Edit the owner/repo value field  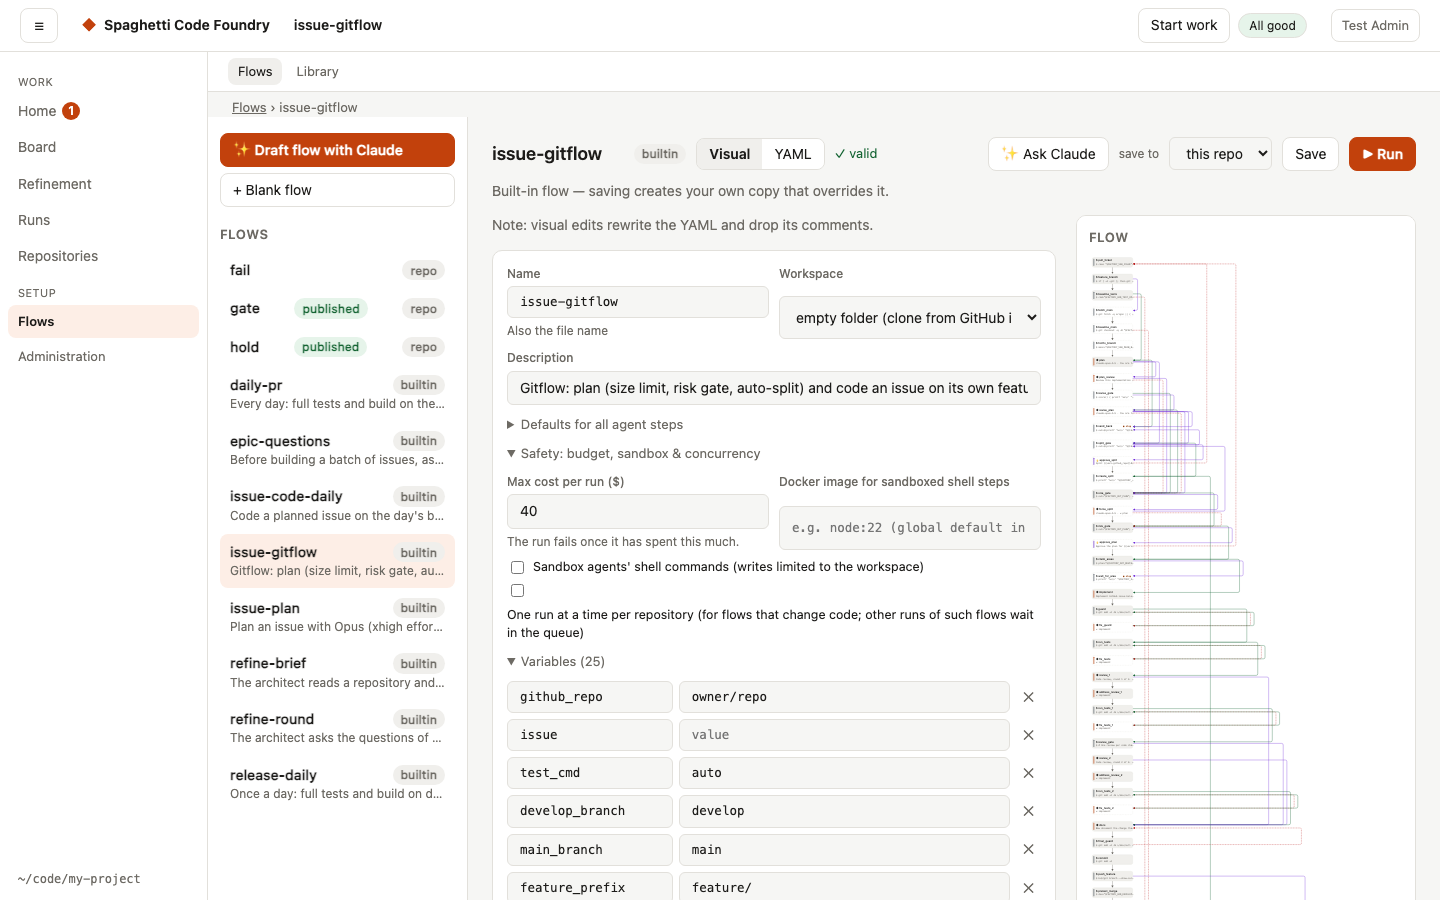[x=844, y=697]
